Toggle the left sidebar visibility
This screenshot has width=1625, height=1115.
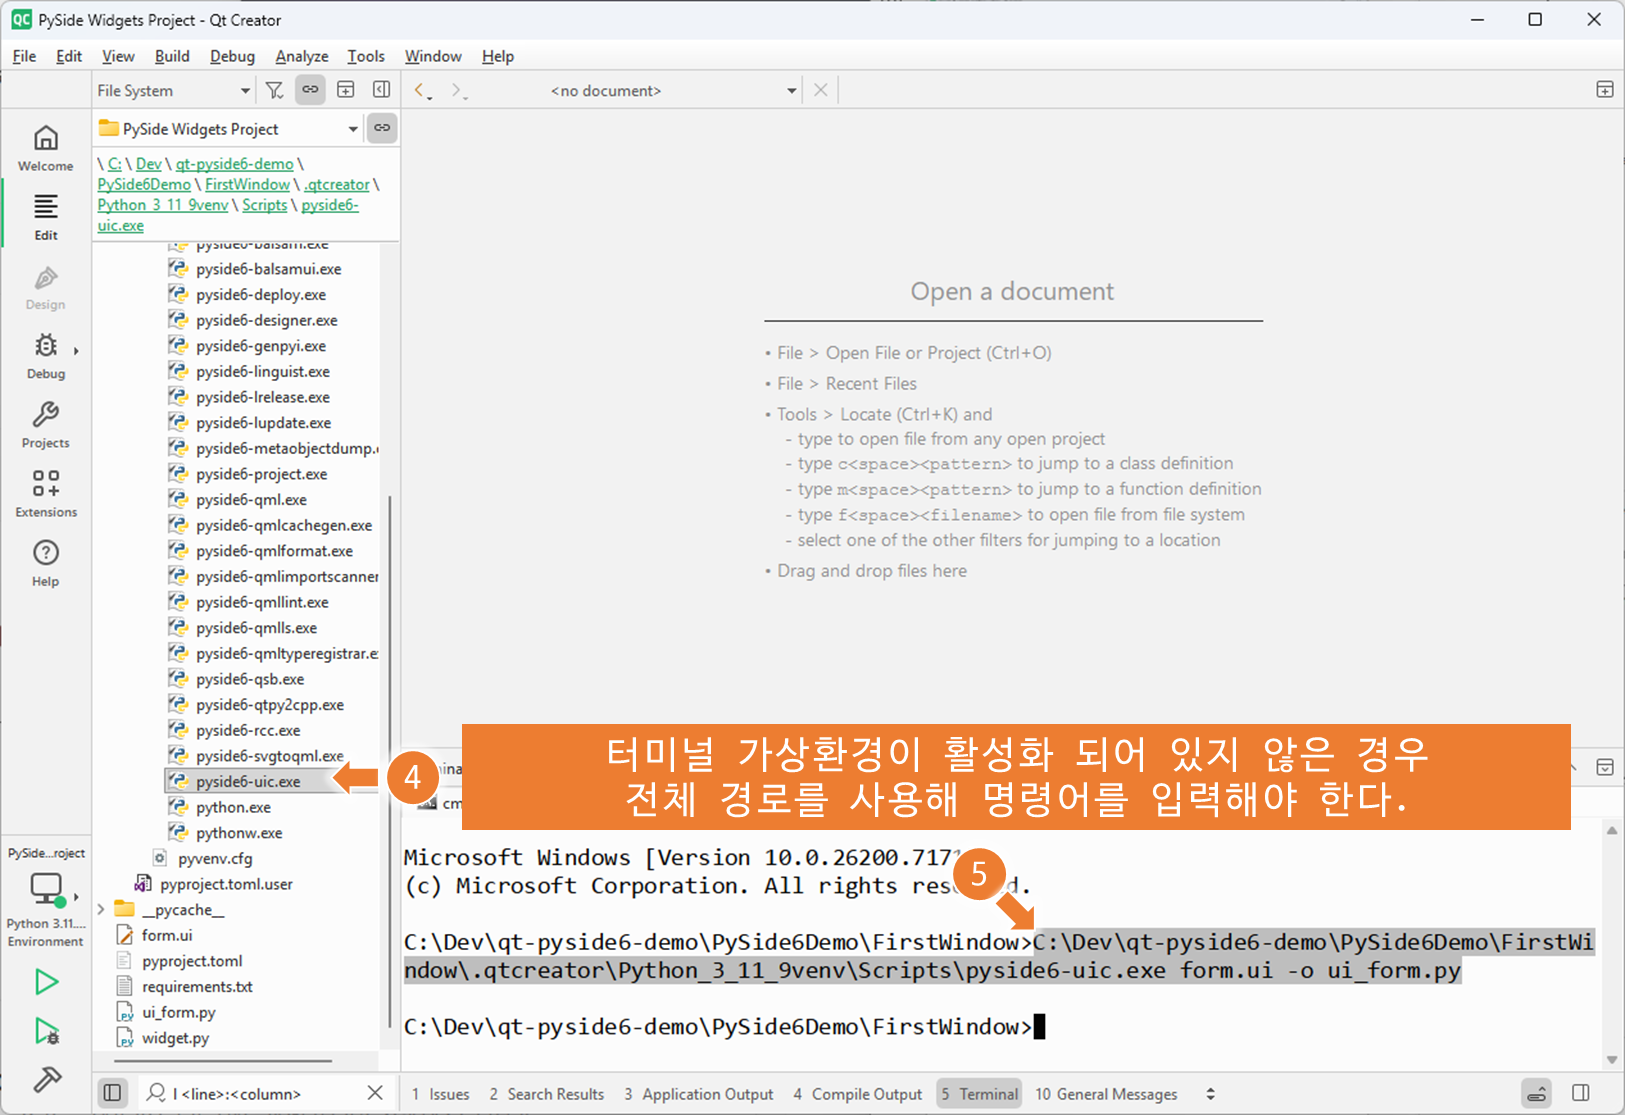tap(113, 1093)
